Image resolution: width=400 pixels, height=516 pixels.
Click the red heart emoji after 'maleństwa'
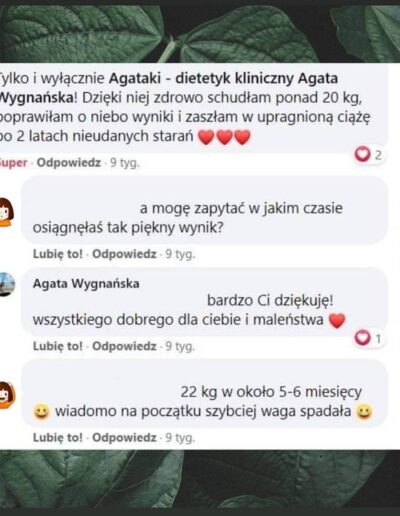coord(337,321)
